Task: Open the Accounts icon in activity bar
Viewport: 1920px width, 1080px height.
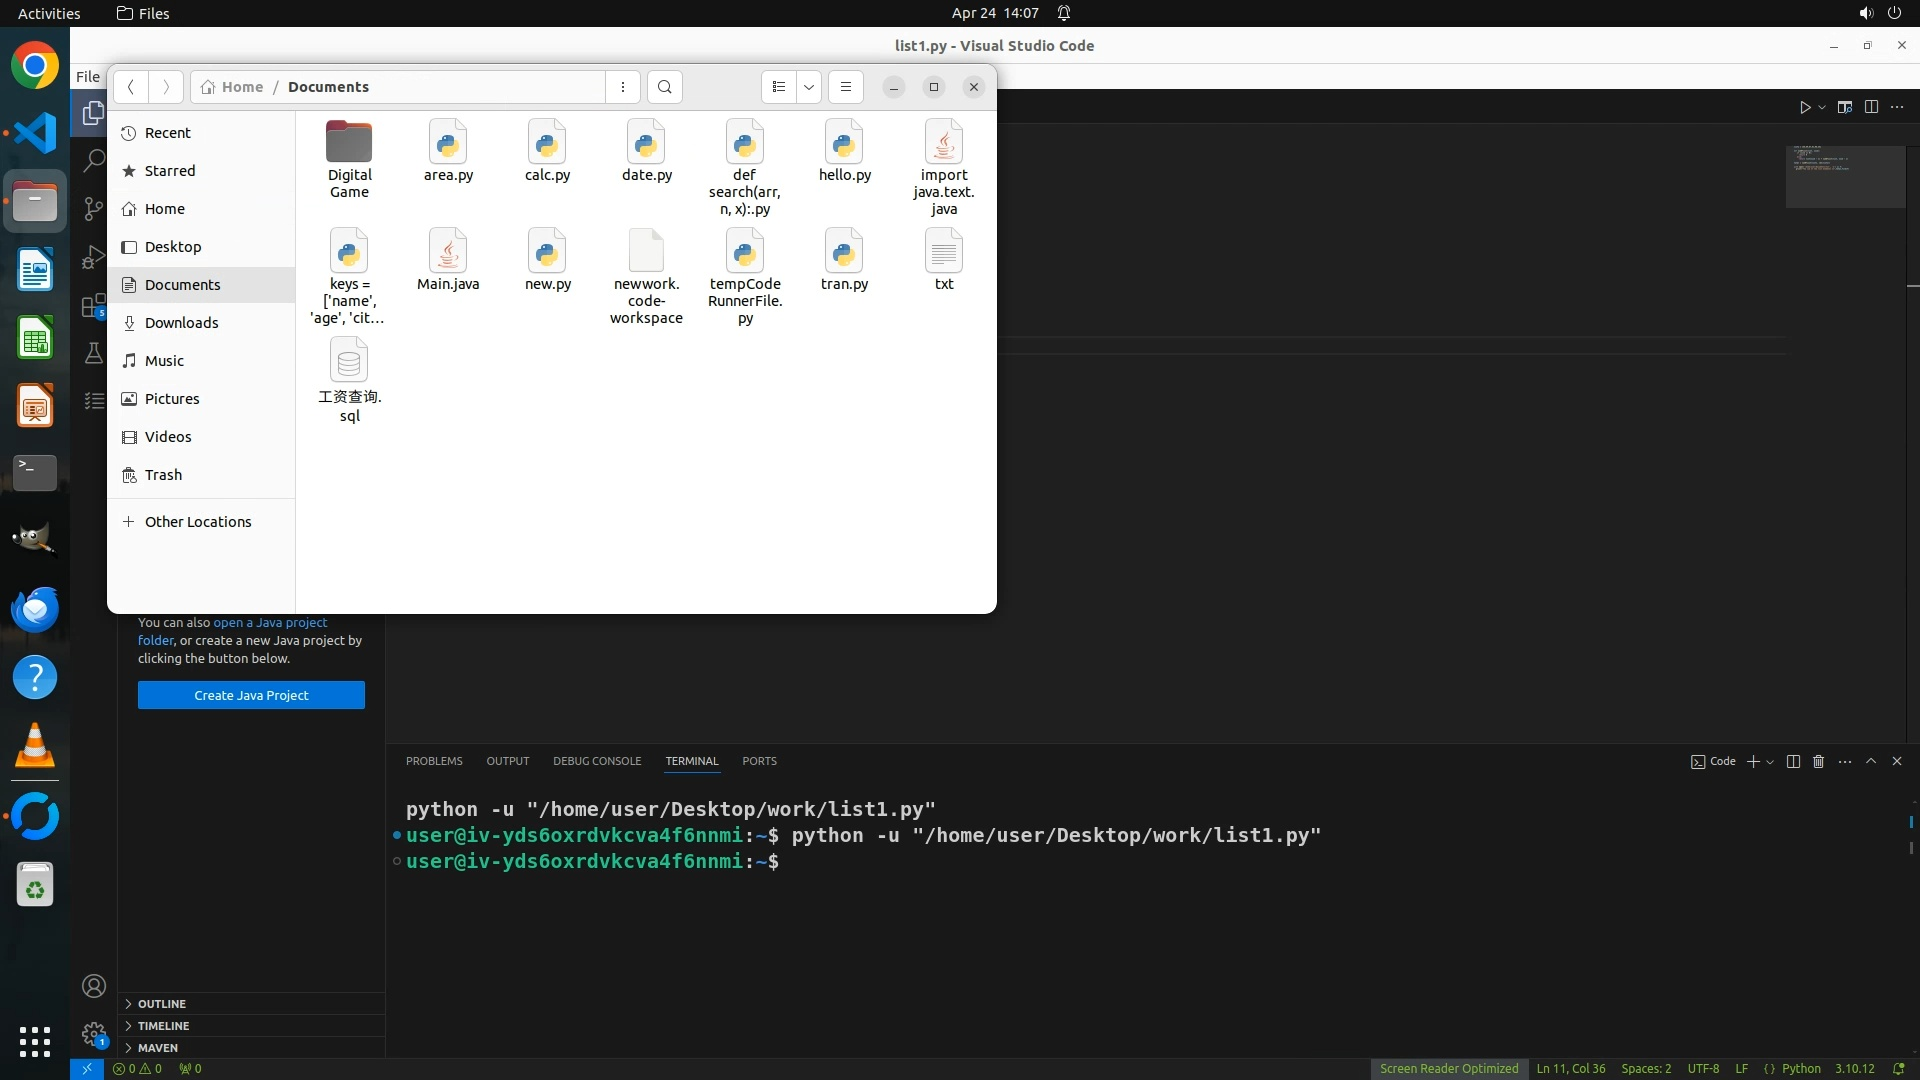Action: pyautogui.click(x=94, y=986)
